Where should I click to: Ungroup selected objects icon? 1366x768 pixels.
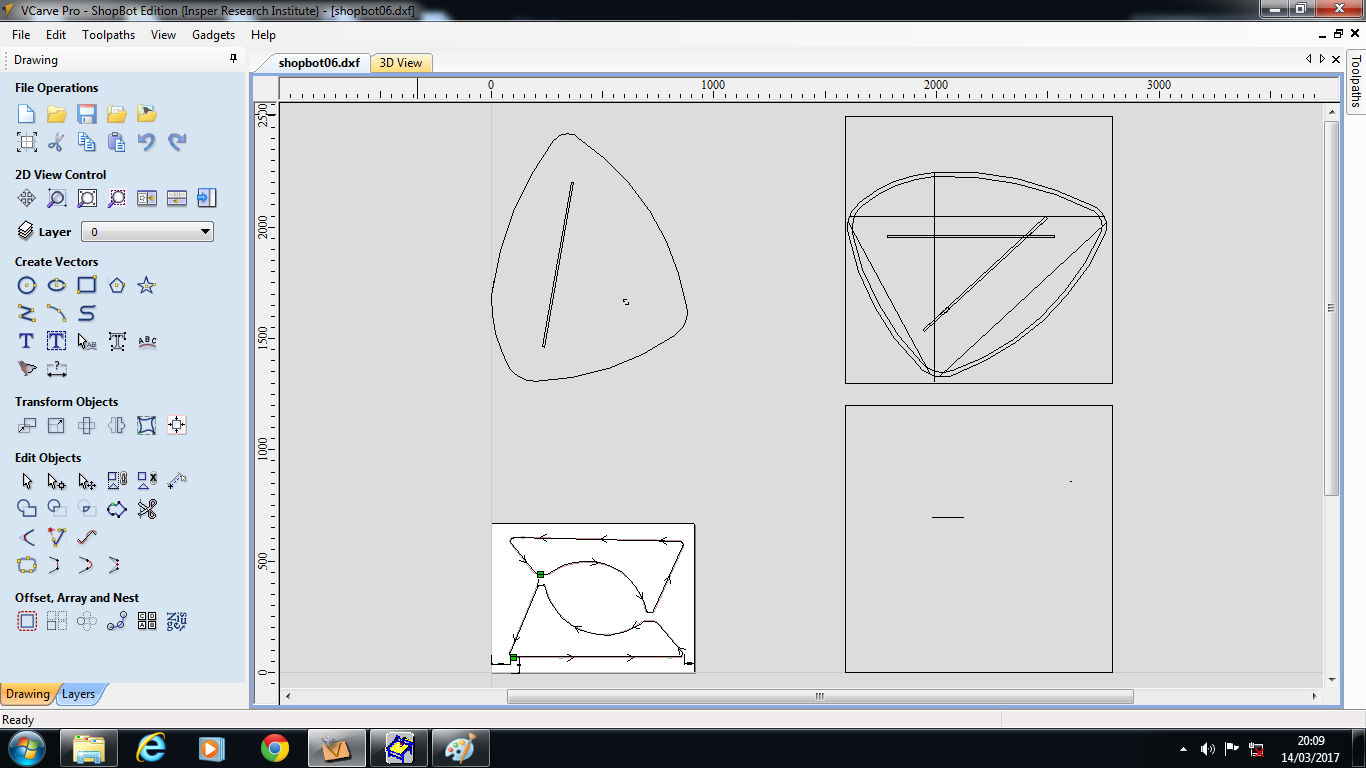coord(147,481)
